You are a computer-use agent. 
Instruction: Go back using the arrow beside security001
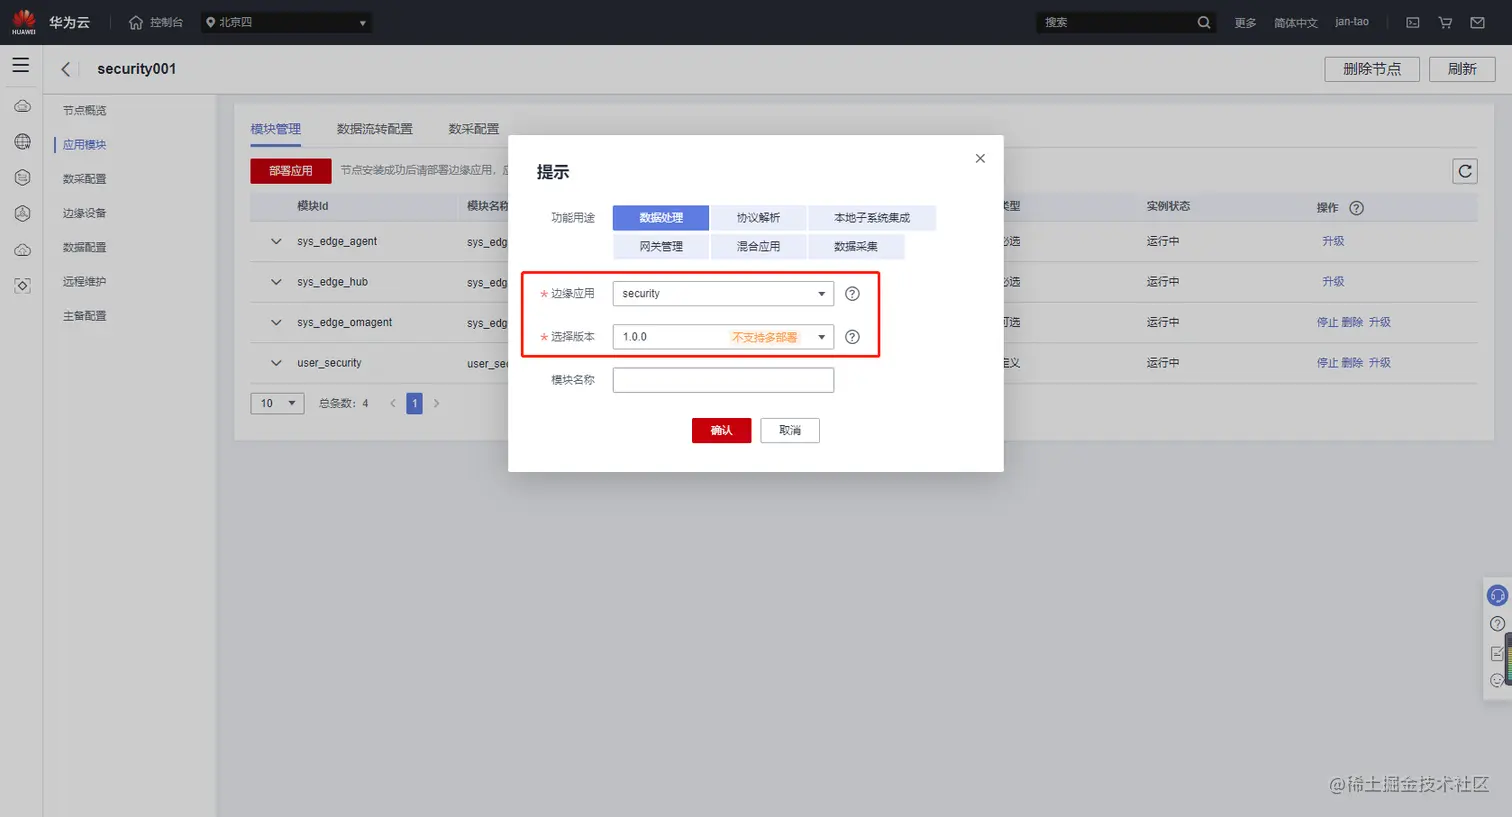[66, 69]
